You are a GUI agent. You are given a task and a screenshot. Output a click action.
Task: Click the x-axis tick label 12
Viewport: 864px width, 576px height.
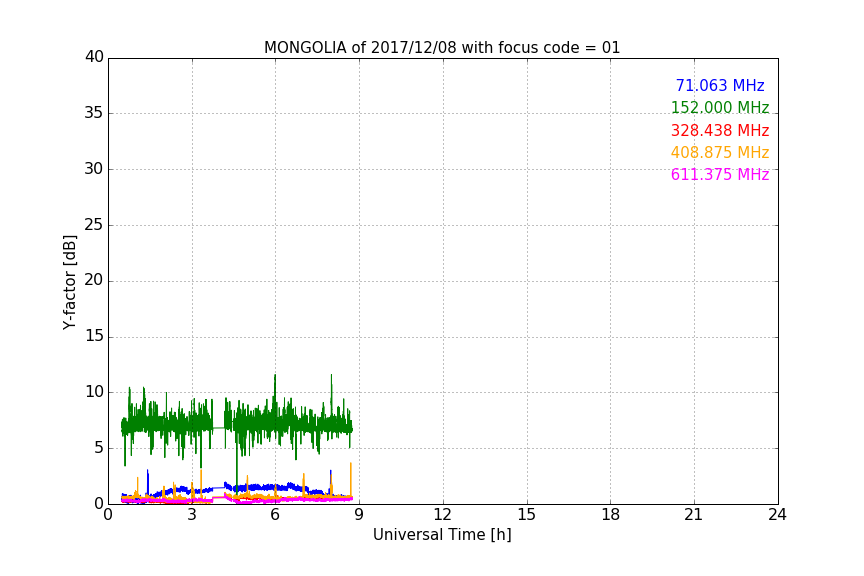click(442, 515)
